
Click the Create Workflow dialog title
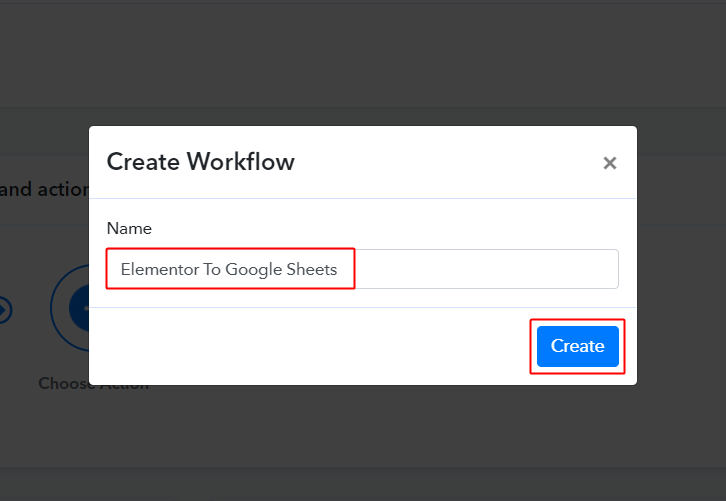point(200,162)
